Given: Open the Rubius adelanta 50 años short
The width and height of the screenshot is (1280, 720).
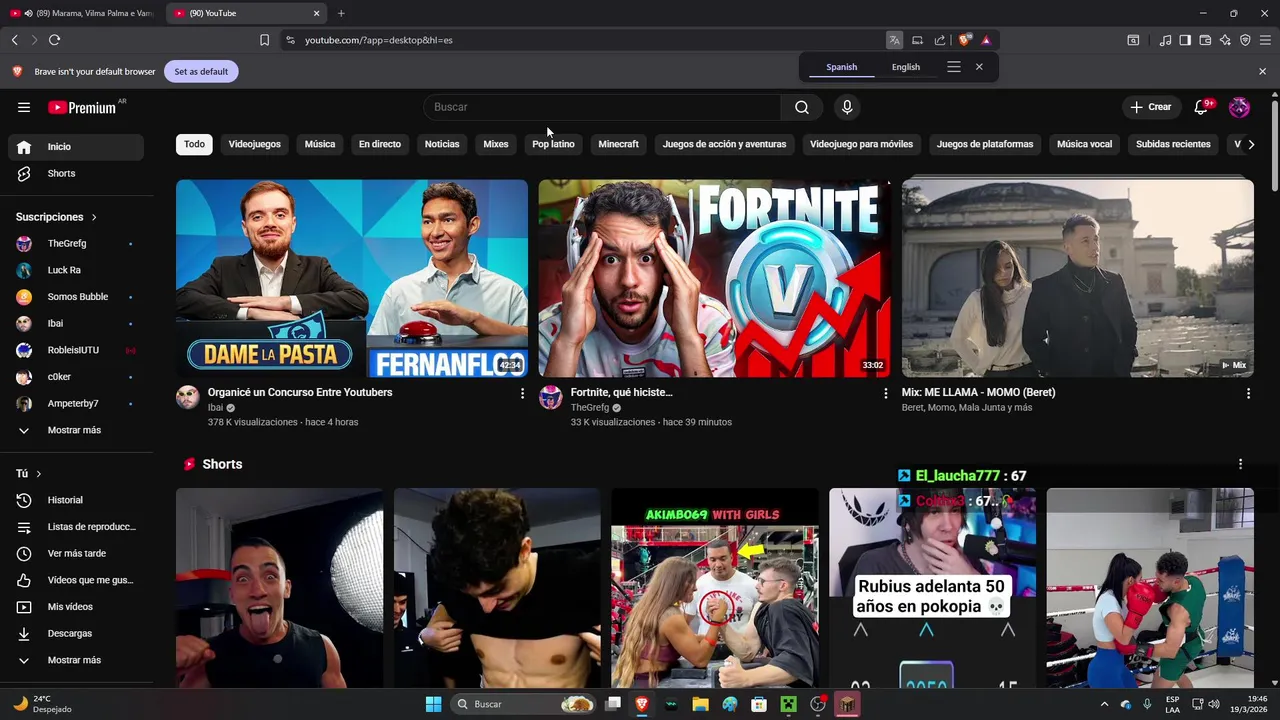Looking at the screenshot, I should coord(932,588).
